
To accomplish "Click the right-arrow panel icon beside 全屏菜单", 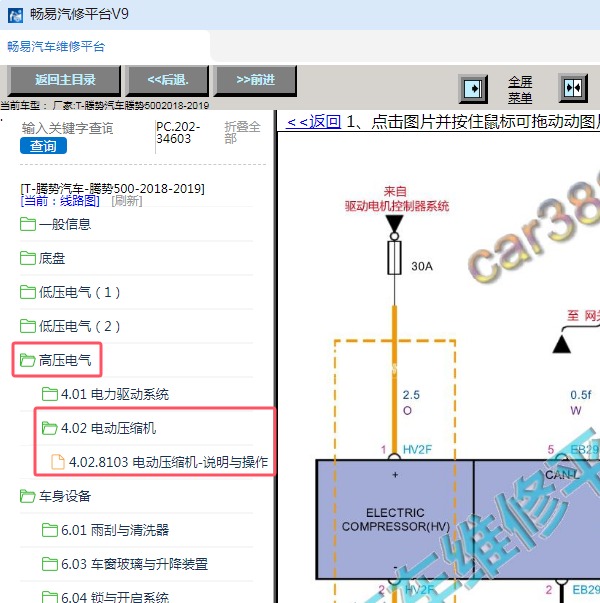I will coord(473,89).
